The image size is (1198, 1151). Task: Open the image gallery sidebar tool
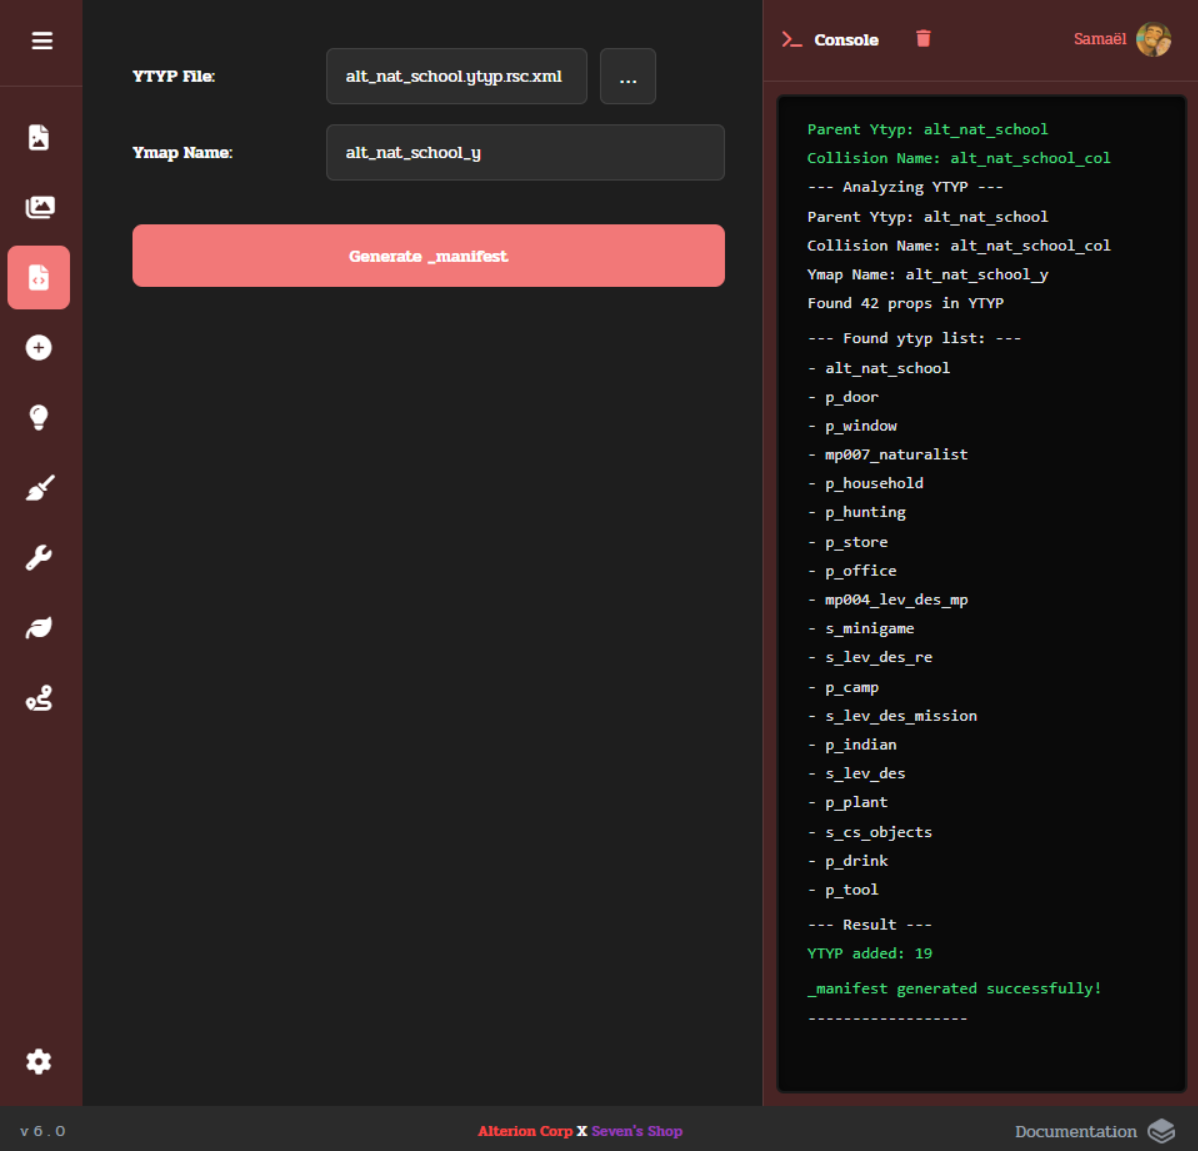tap(39, 207)
